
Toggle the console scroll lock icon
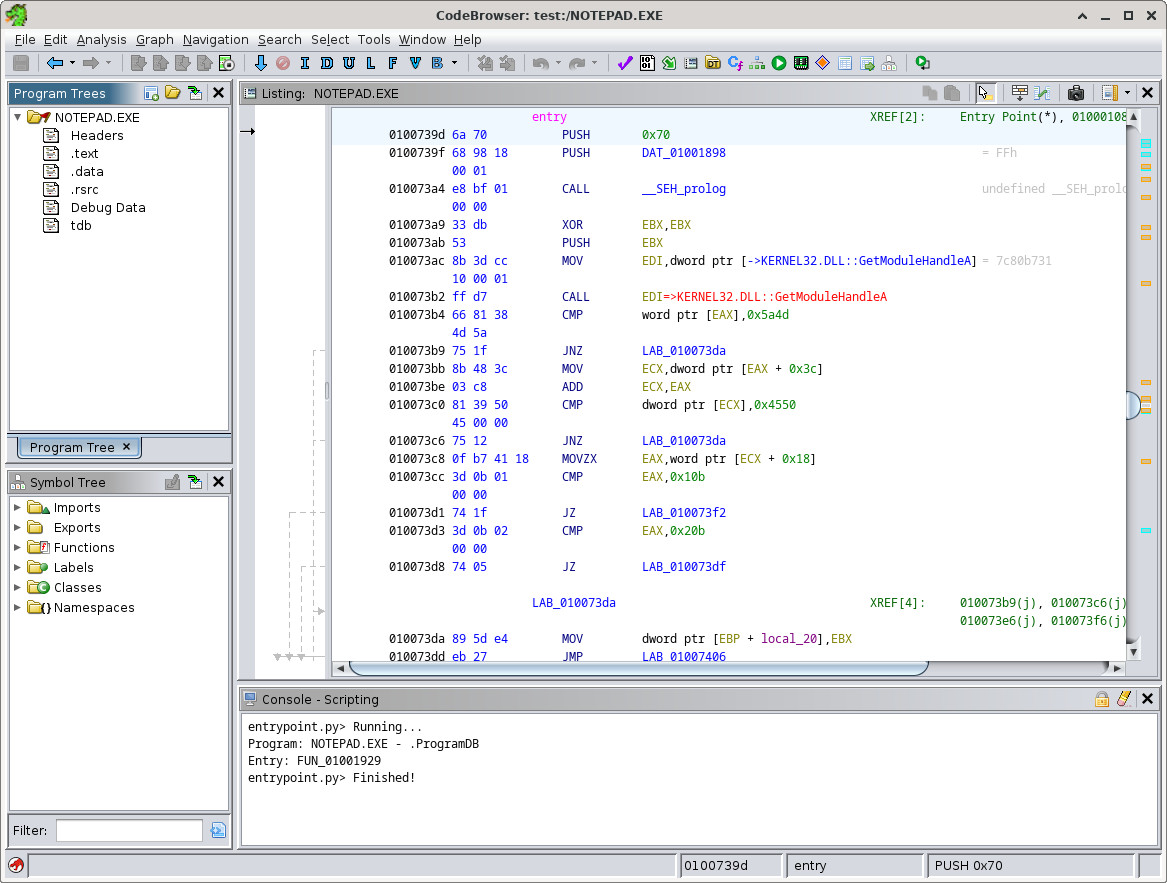pos(1102,699)
